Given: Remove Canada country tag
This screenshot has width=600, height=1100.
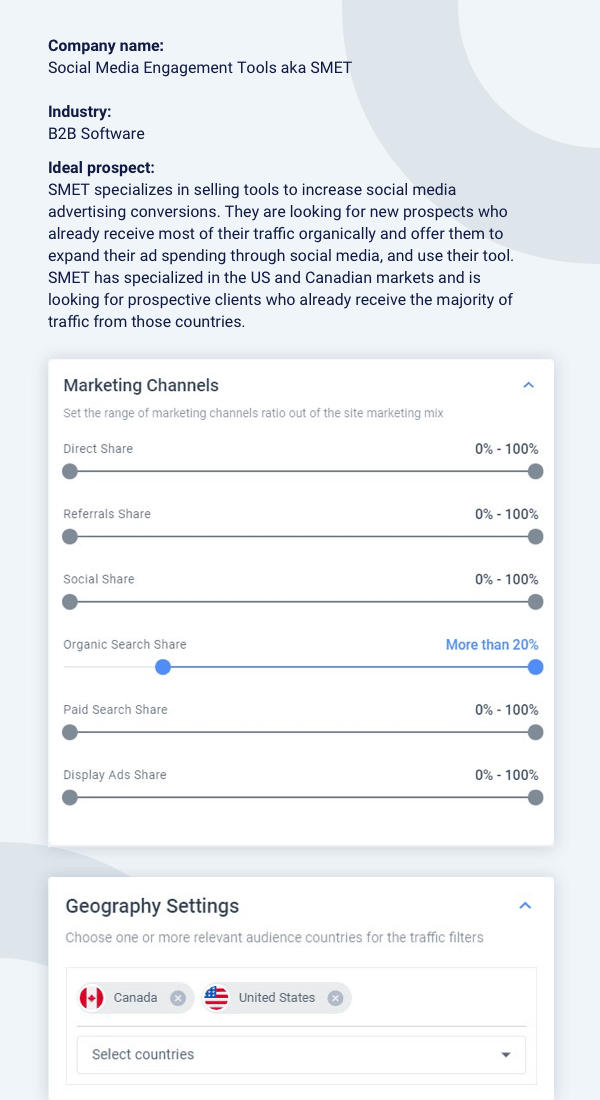Looking at the screenshot, I should coord(178,998).
